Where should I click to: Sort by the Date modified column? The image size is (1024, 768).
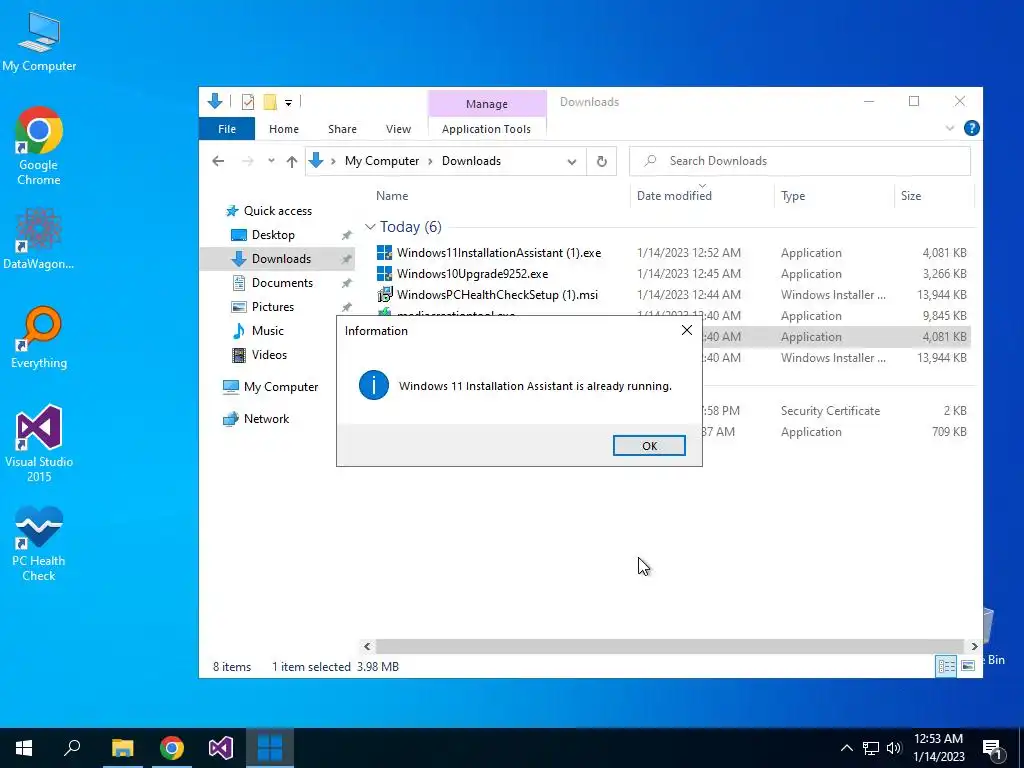674,196
